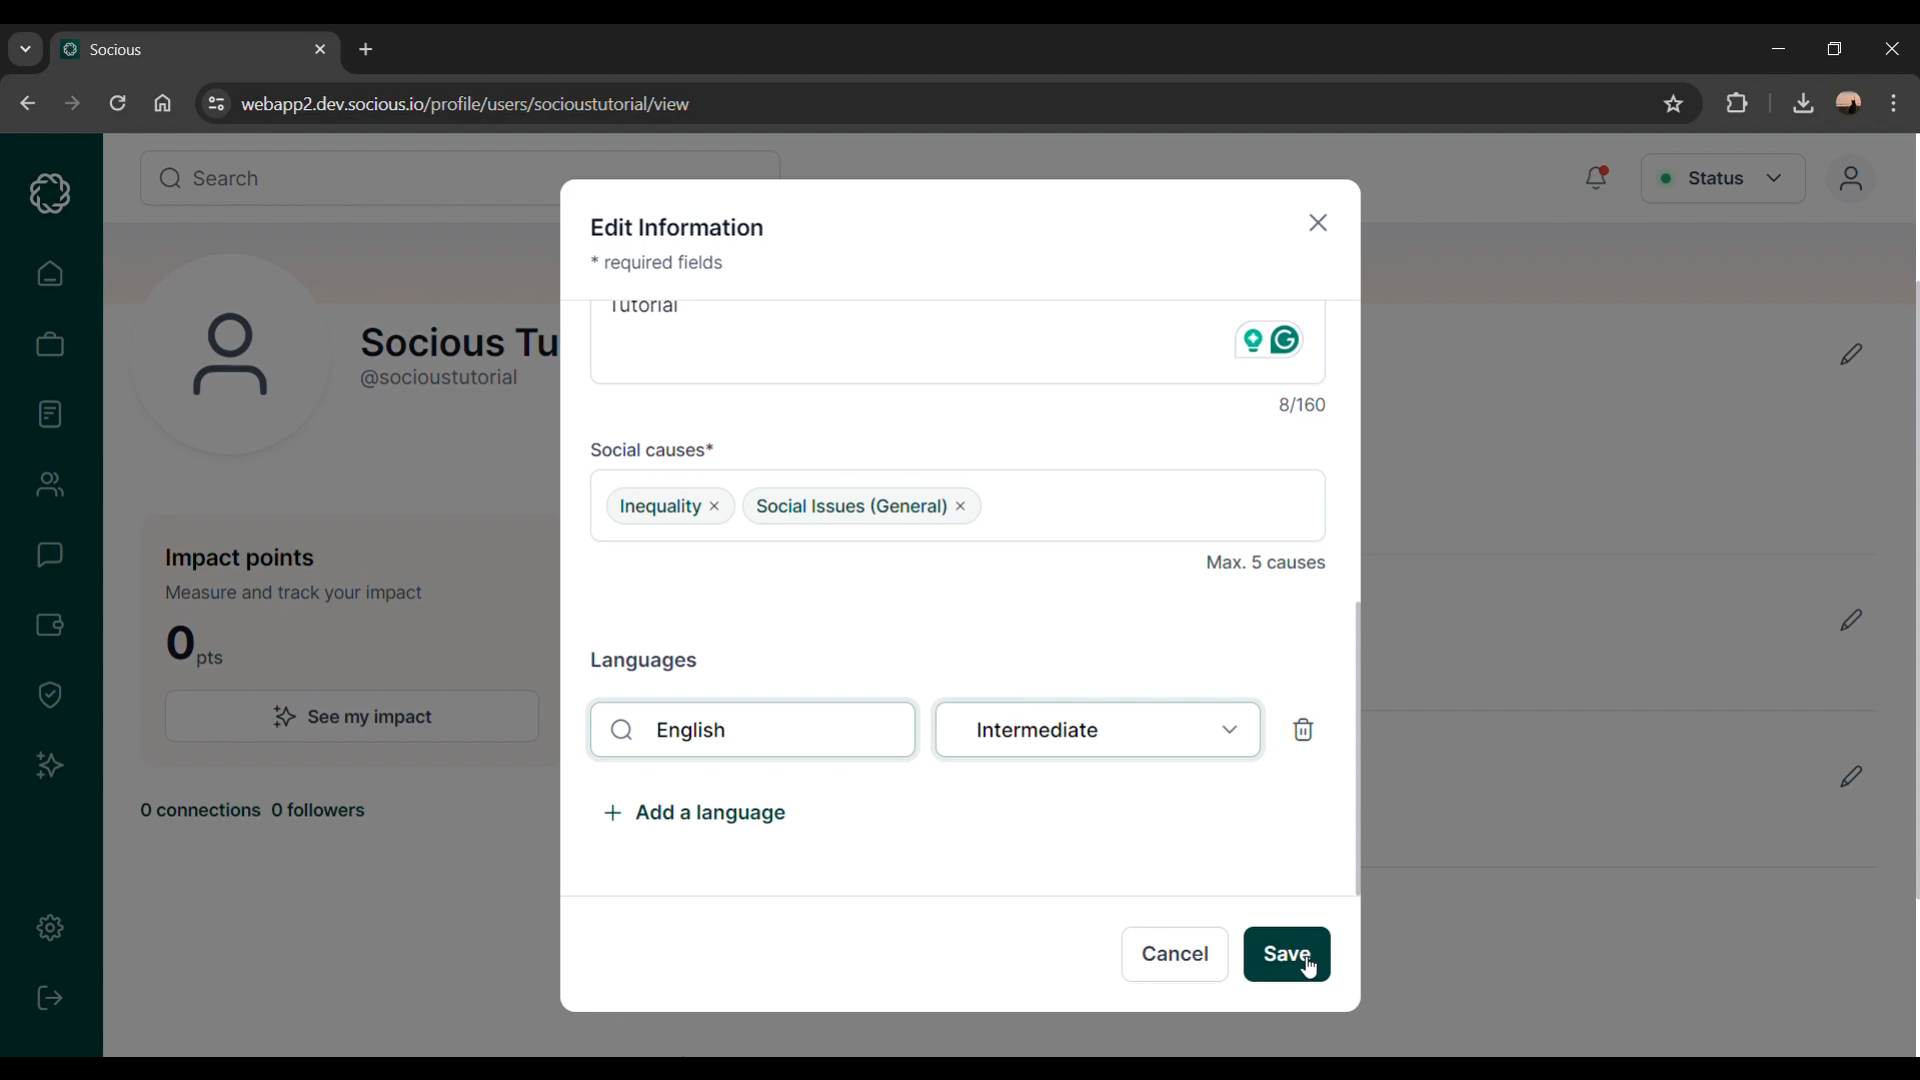Screen dimensions: 1920x1080
Task: Open the notifications bell
Action: tap(1596, 178)
